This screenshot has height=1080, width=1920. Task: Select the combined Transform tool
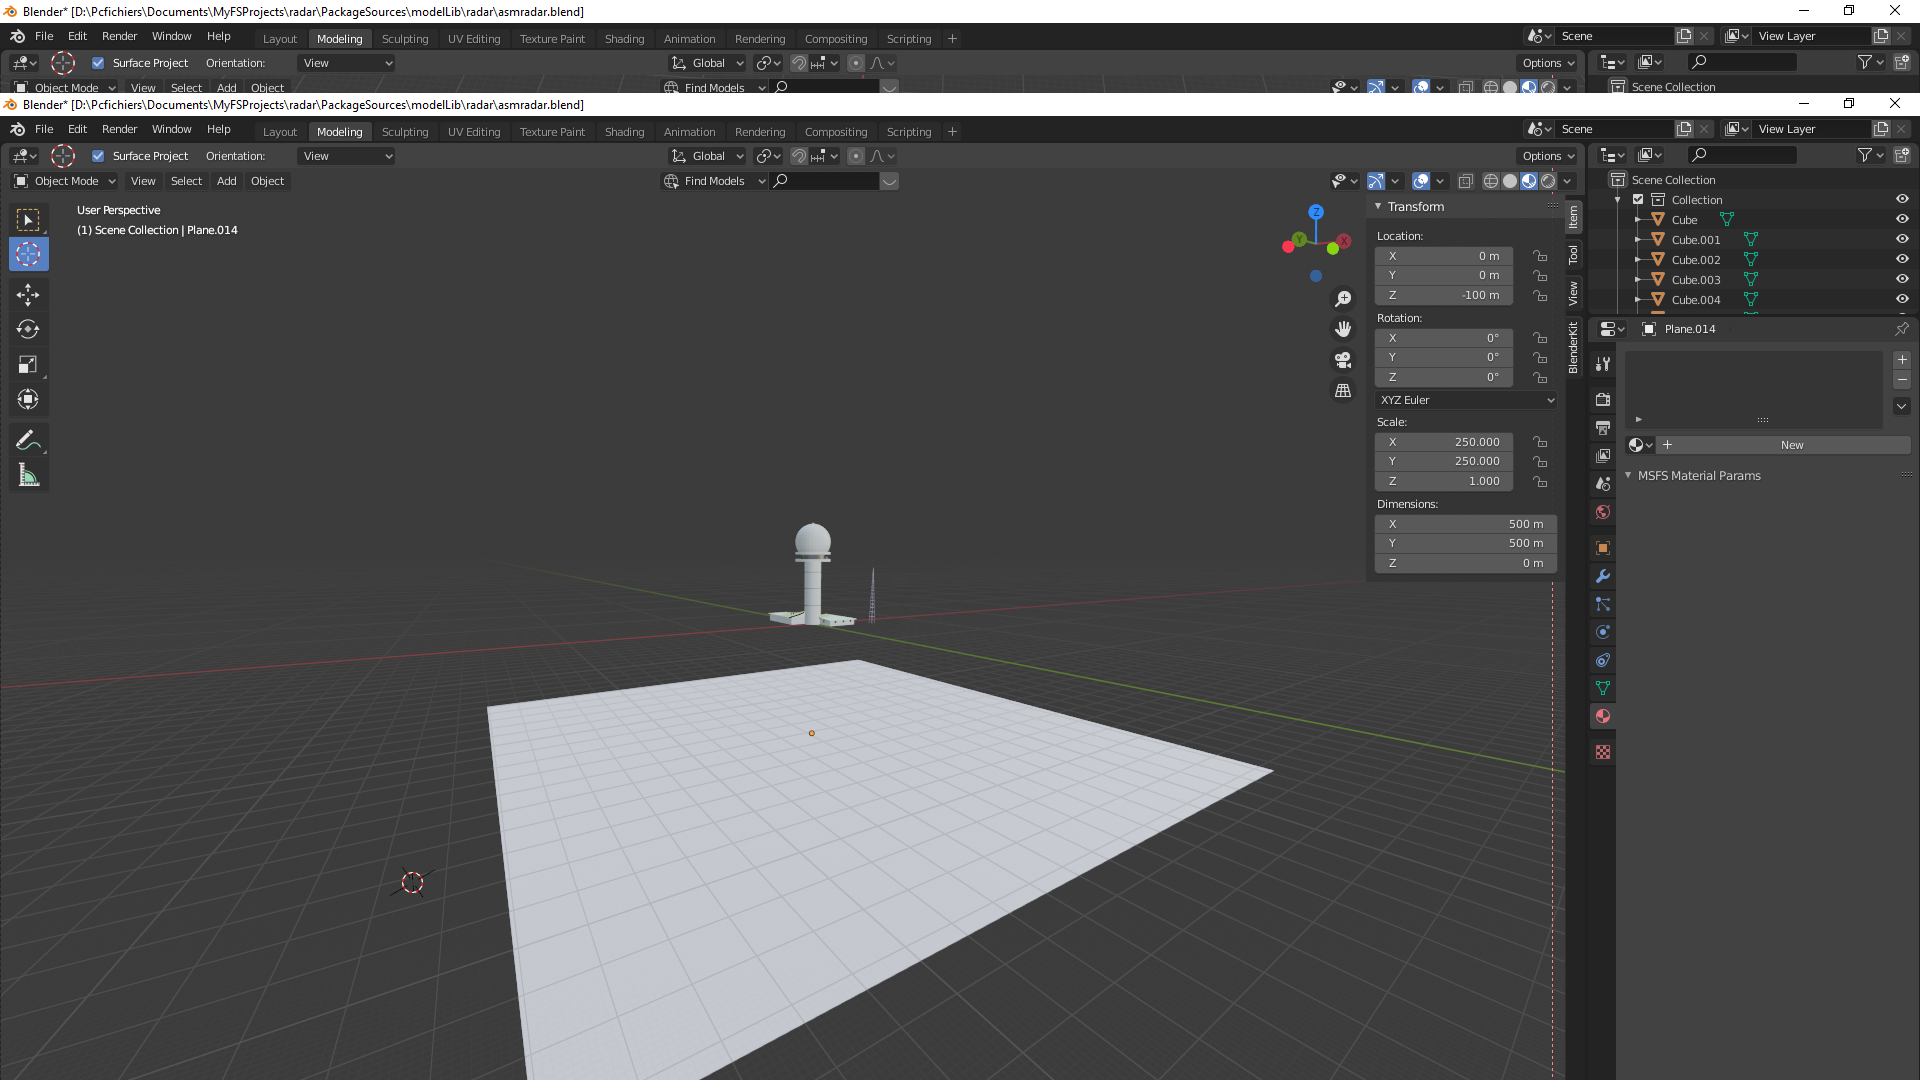pos(28,400)
